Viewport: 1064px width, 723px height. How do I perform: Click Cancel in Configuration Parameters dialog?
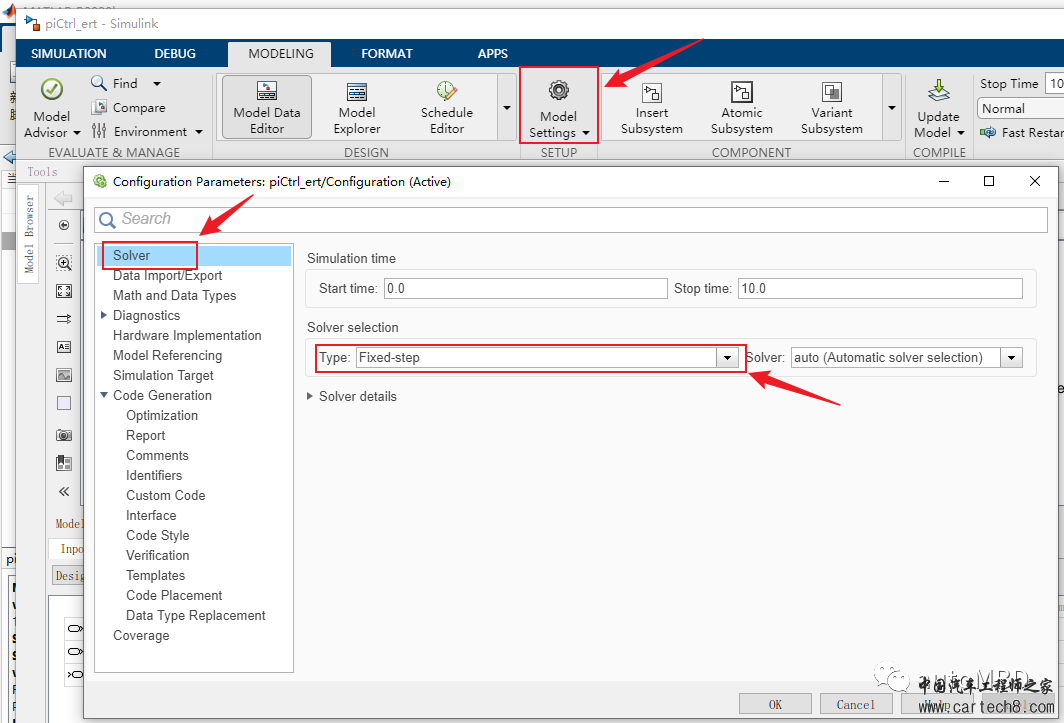[856, 704]
